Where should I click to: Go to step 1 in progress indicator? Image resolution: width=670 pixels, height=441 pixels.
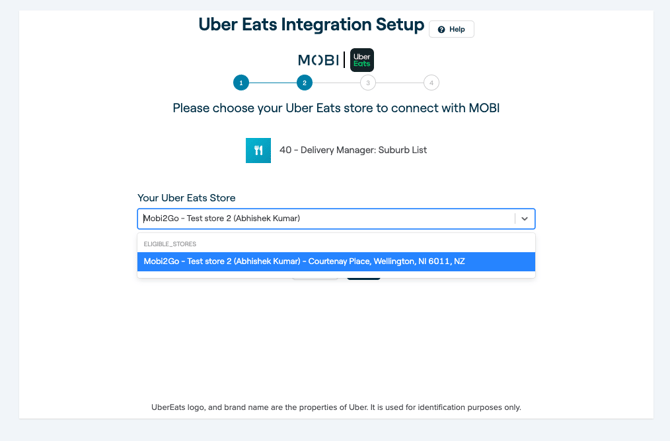(241, 83)
